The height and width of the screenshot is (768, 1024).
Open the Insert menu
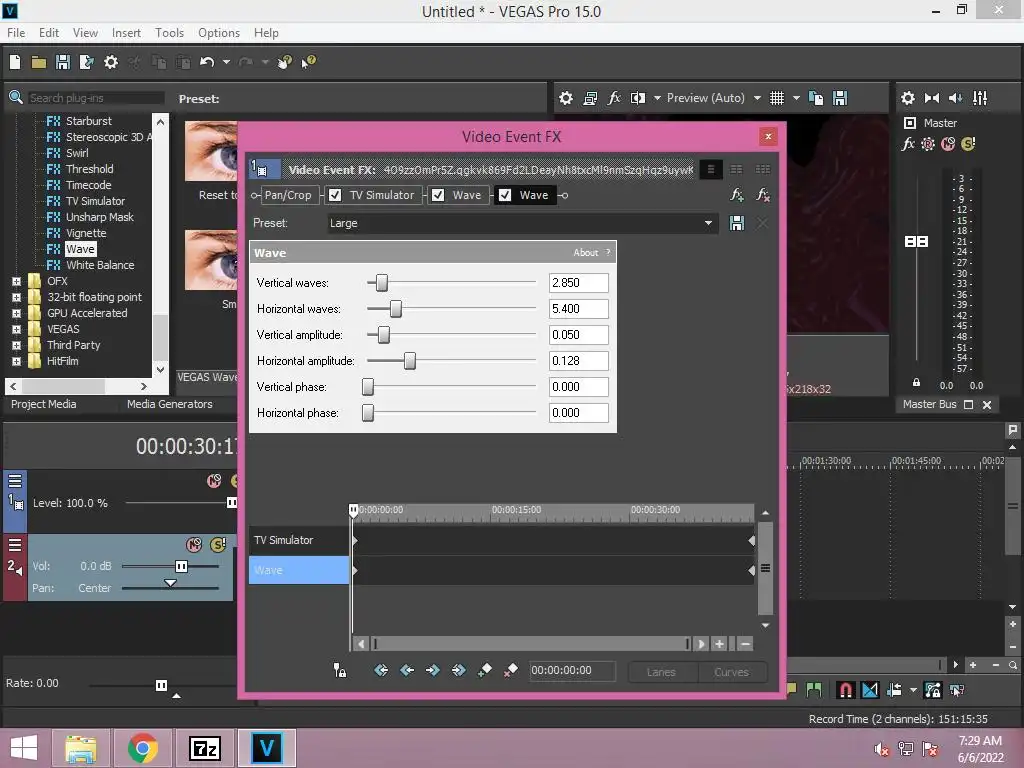[126, 33]
